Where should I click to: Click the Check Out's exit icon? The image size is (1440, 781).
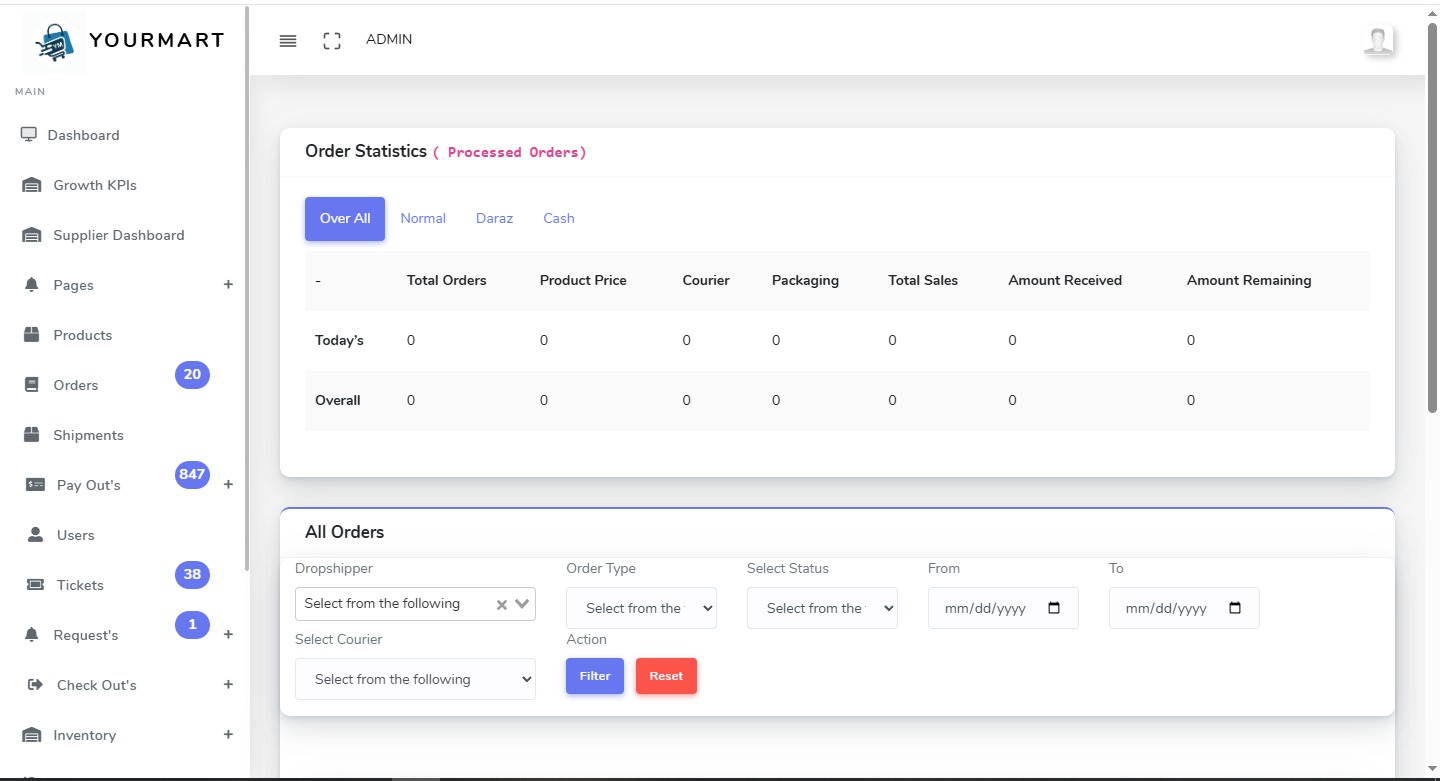(x=35, y=685)
